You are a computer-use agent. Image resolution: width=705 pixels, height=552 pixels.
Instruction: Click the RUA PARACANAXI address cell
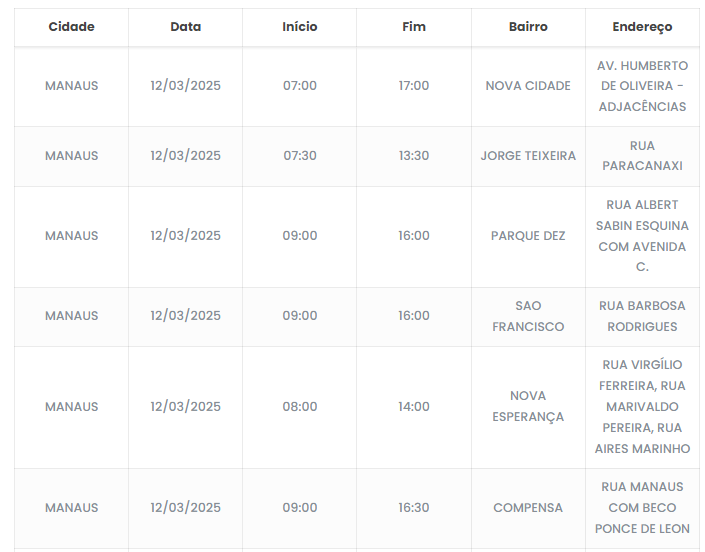[642, 156]
